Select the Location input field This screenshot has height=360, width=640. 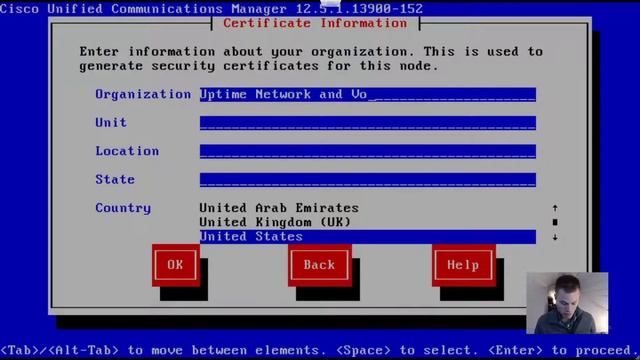[x=368, y=151]
